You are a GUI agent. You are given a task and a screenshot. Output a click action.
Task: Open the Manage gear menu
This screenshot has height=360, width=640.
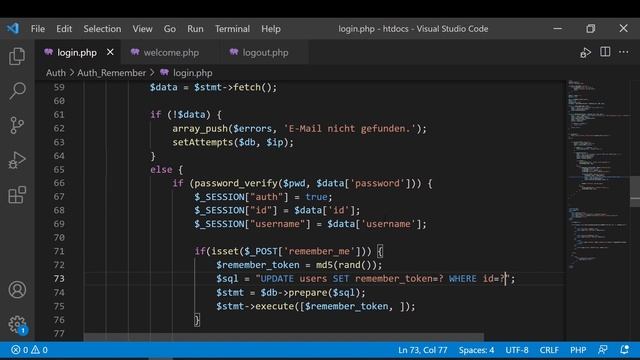click(x=17, y=324)
